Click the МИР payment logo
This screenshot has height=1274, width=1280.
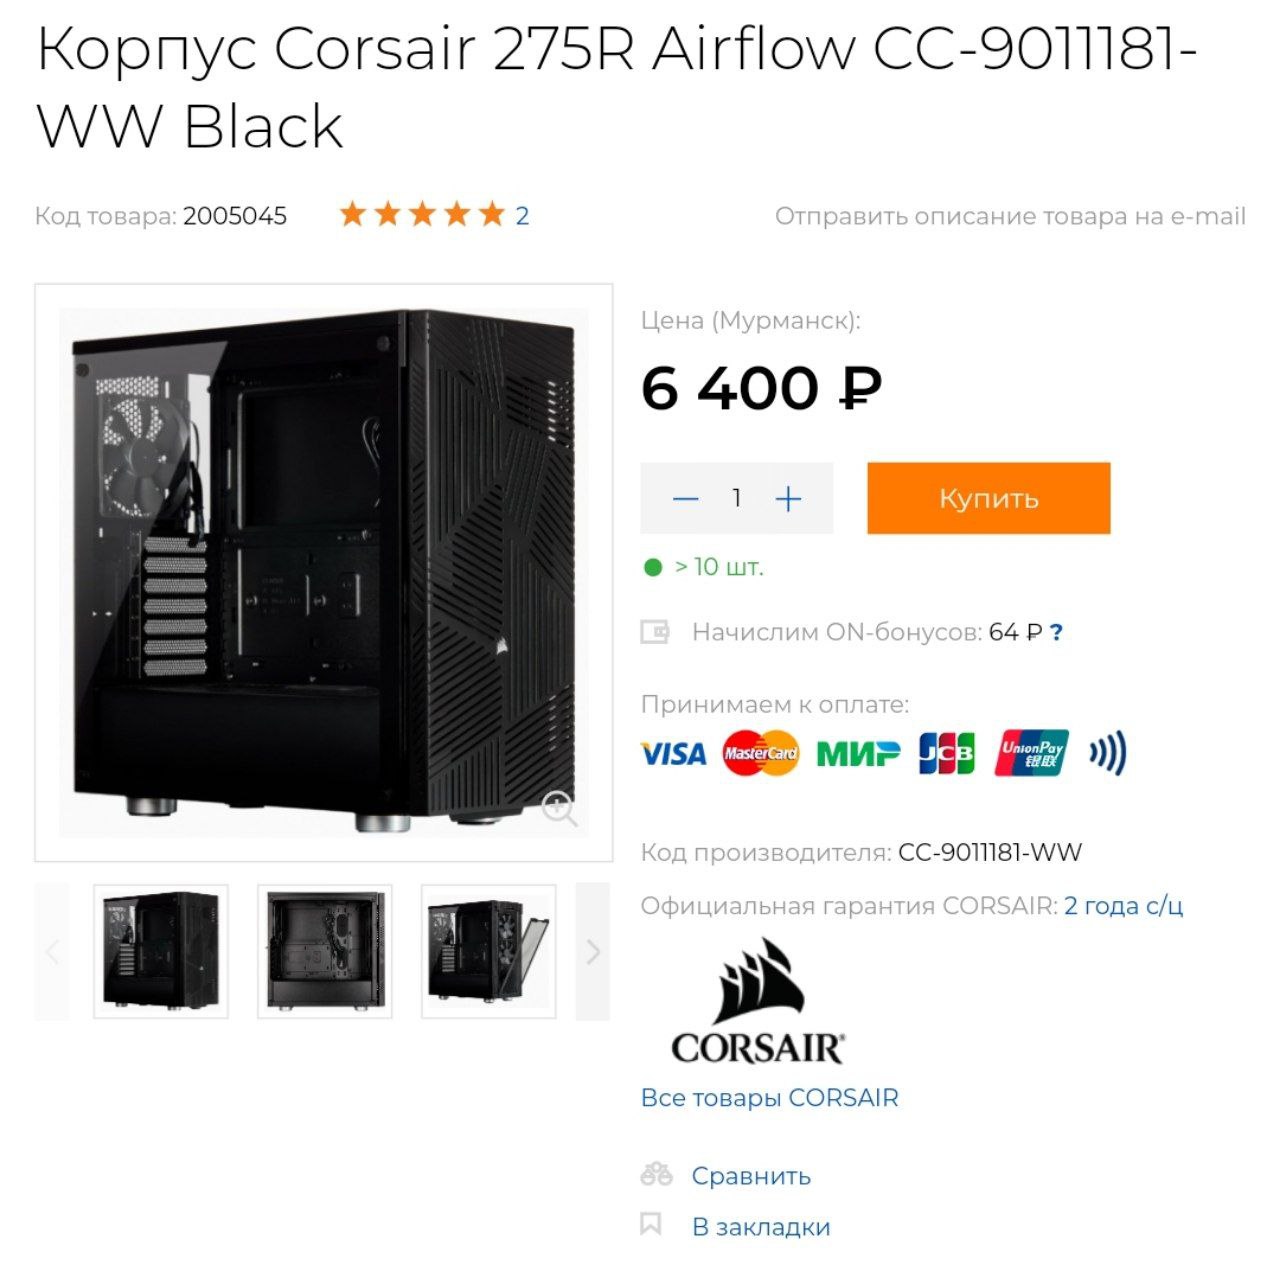858,753
